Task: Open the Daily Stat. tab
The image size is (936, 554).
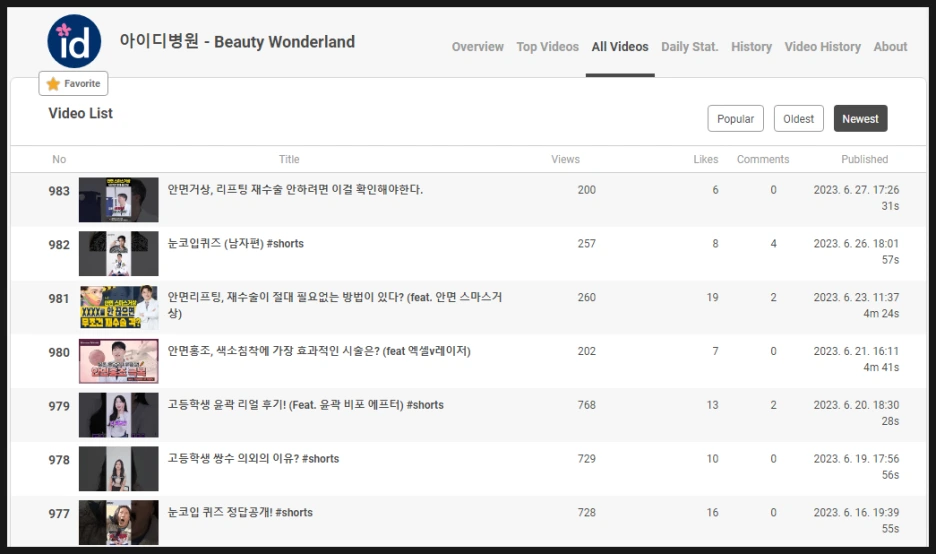Action: coord(689,47)
